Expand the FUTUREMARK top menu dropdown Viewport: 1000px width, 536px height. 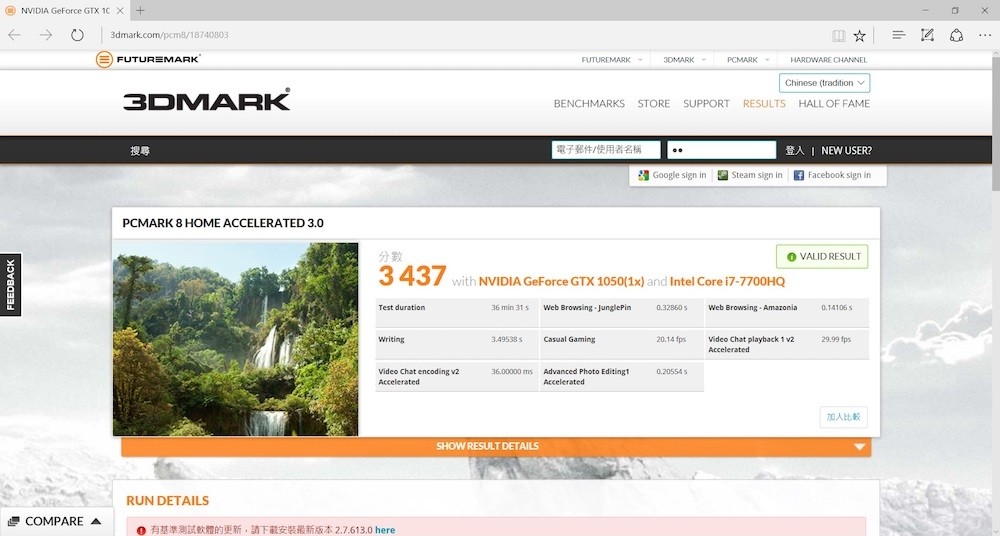pyautogui.click(x=640, y=59)
